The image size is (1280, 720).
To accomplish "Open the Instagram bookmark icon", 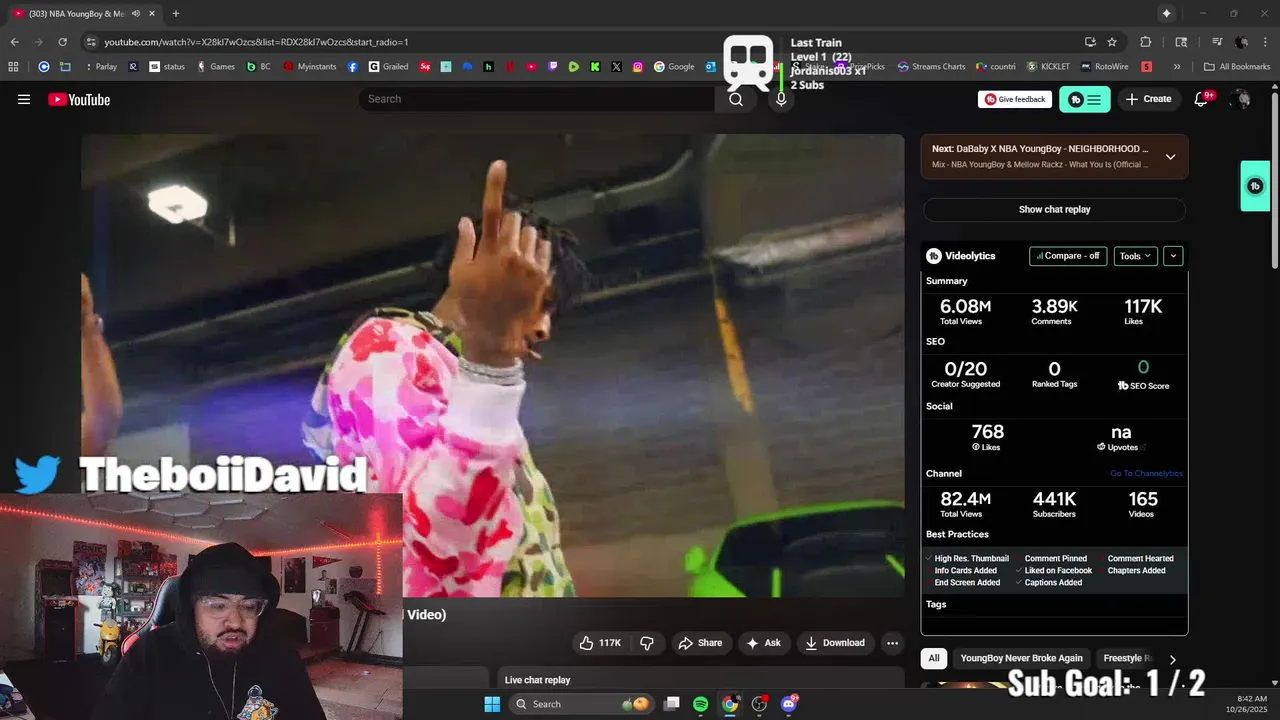I will (x=638, y=67).
